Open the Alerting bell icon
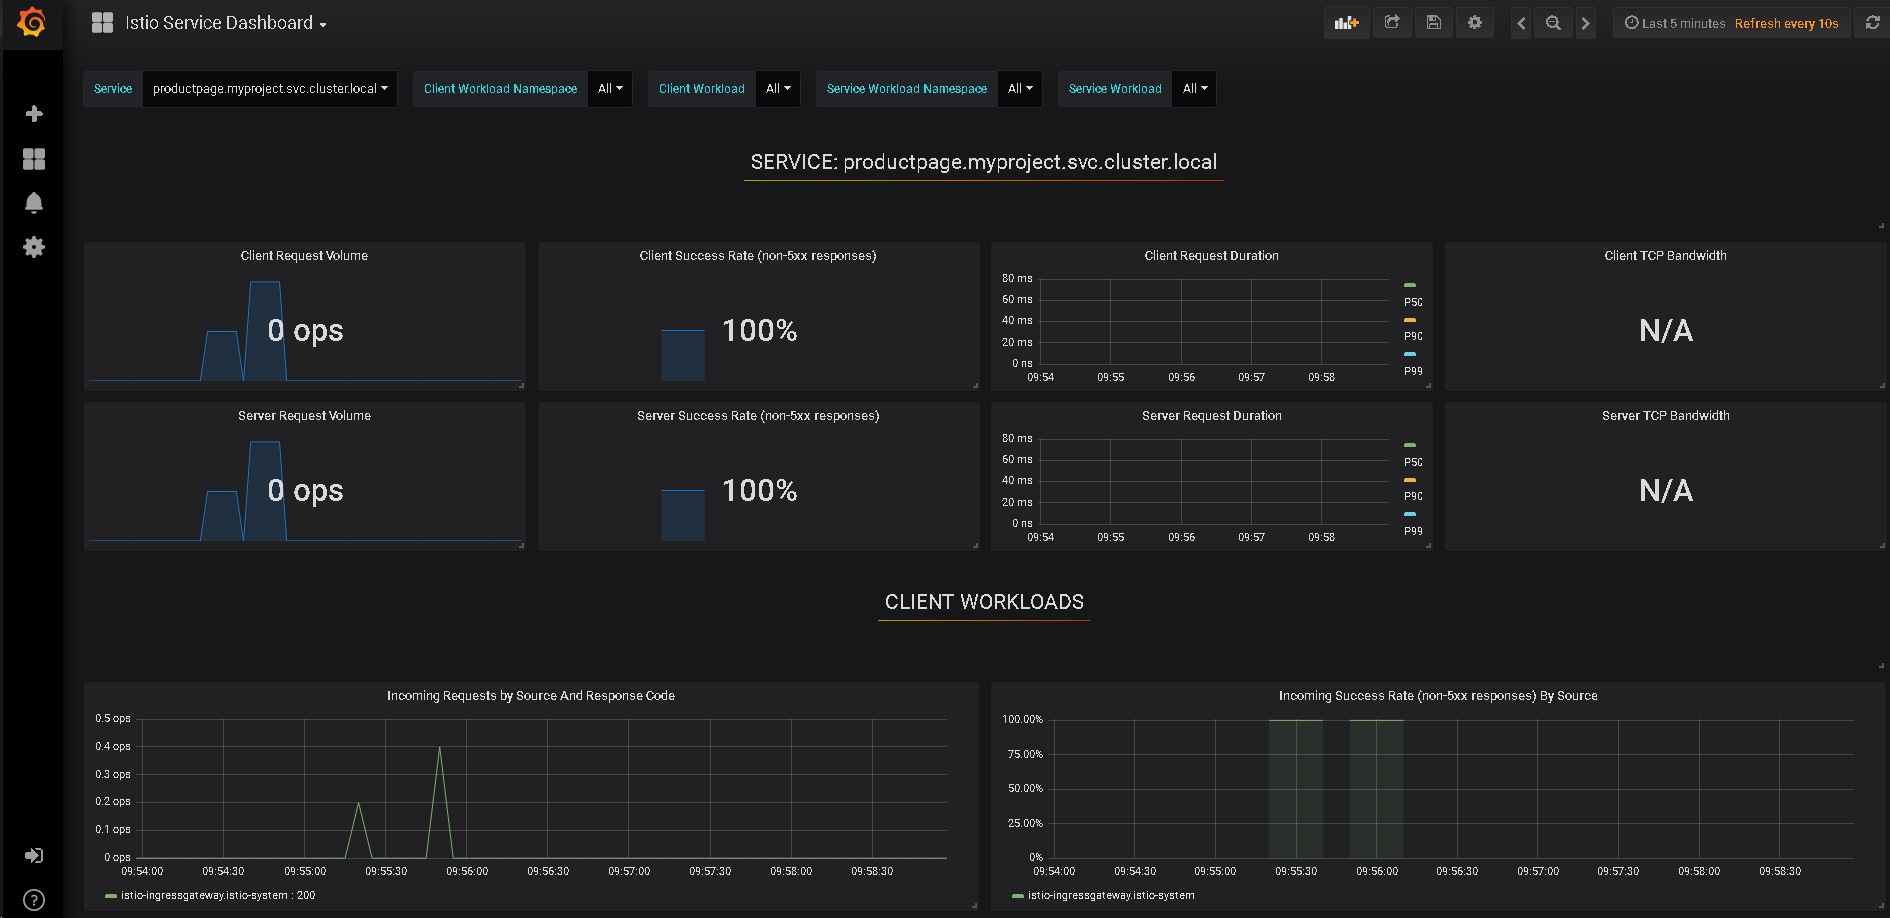Viewport: 1890px width, 918px height. click(x=34, y=203)
